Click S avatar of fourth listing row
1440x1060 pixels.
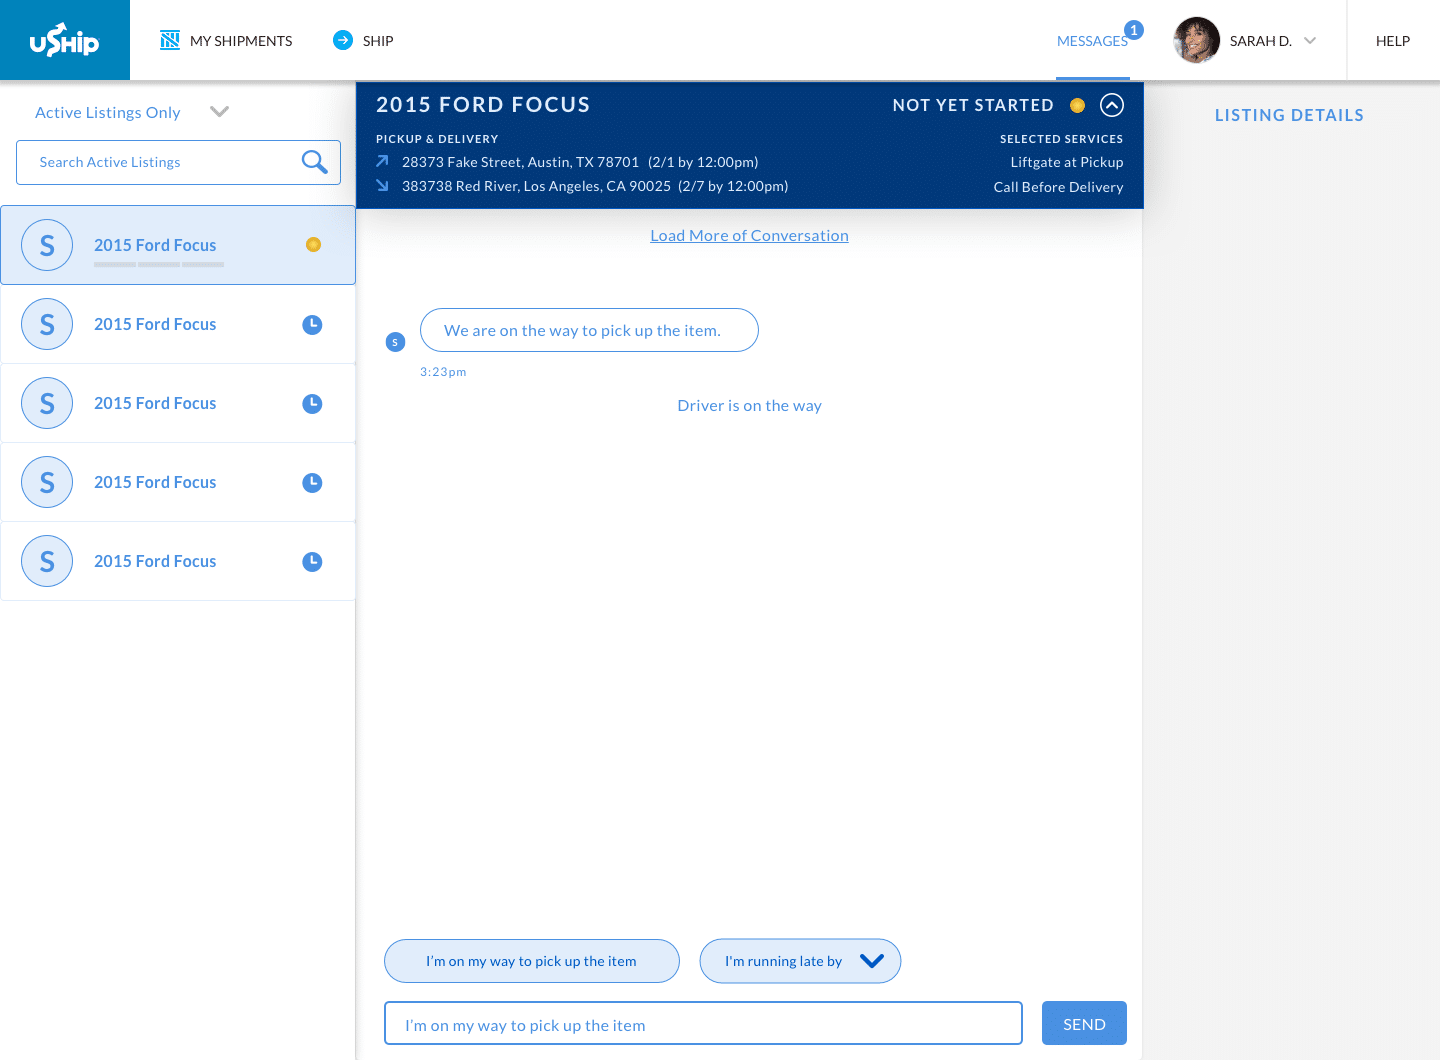47,482
